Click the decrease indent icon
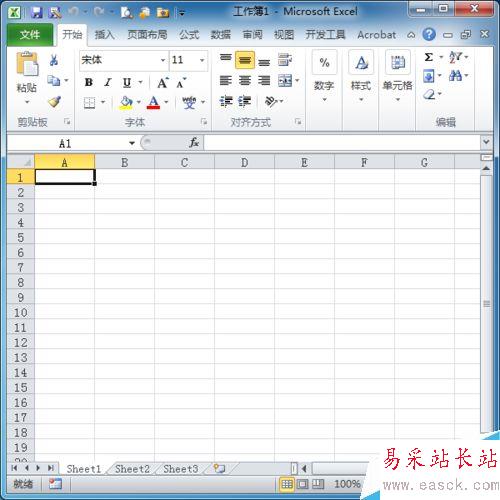The image size is (500, 500). pyautogui.click(x=226, y=101)
